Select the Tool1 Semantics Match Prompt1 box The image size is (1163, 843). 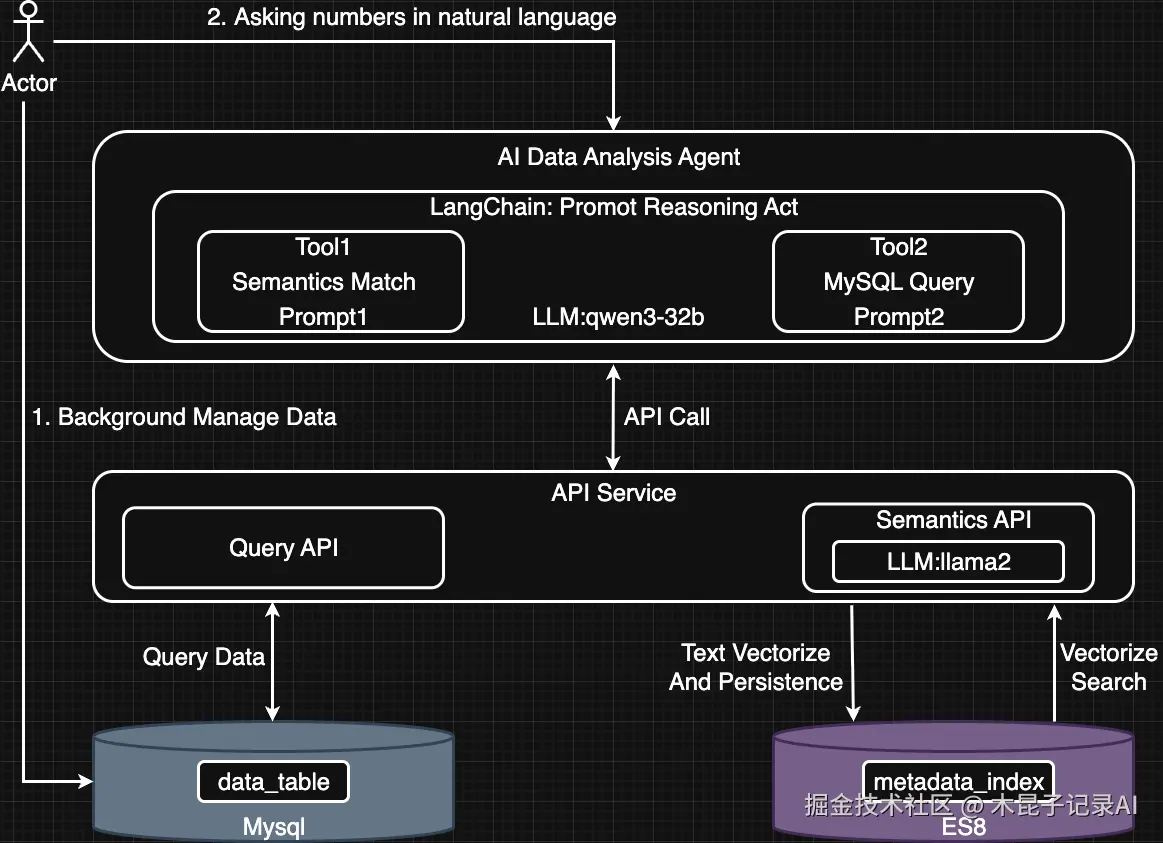point(331,282)
